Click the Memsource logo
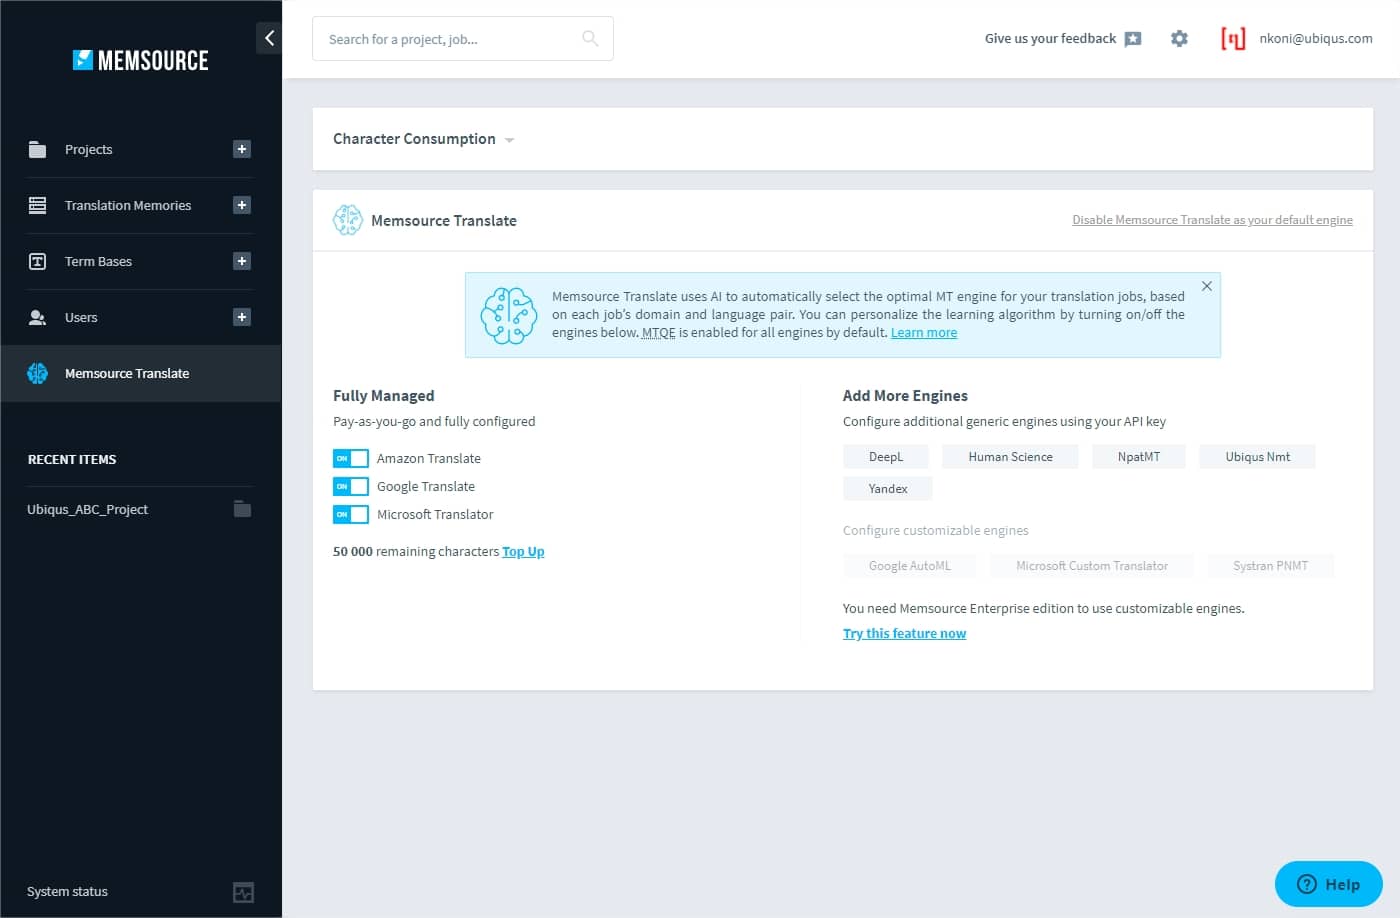This screenshot has height=918, width=1400. point(141,60)
